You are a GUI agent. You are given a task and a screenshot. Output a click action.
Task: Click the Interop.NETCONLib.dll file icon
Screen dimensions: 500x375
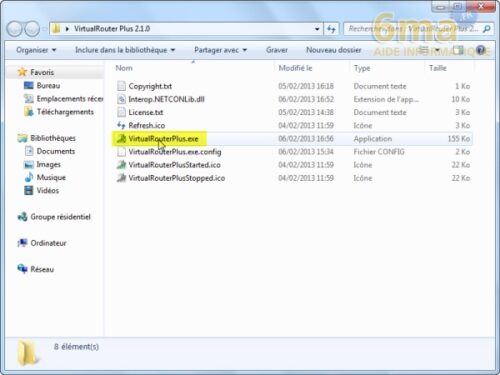(121, 99)
